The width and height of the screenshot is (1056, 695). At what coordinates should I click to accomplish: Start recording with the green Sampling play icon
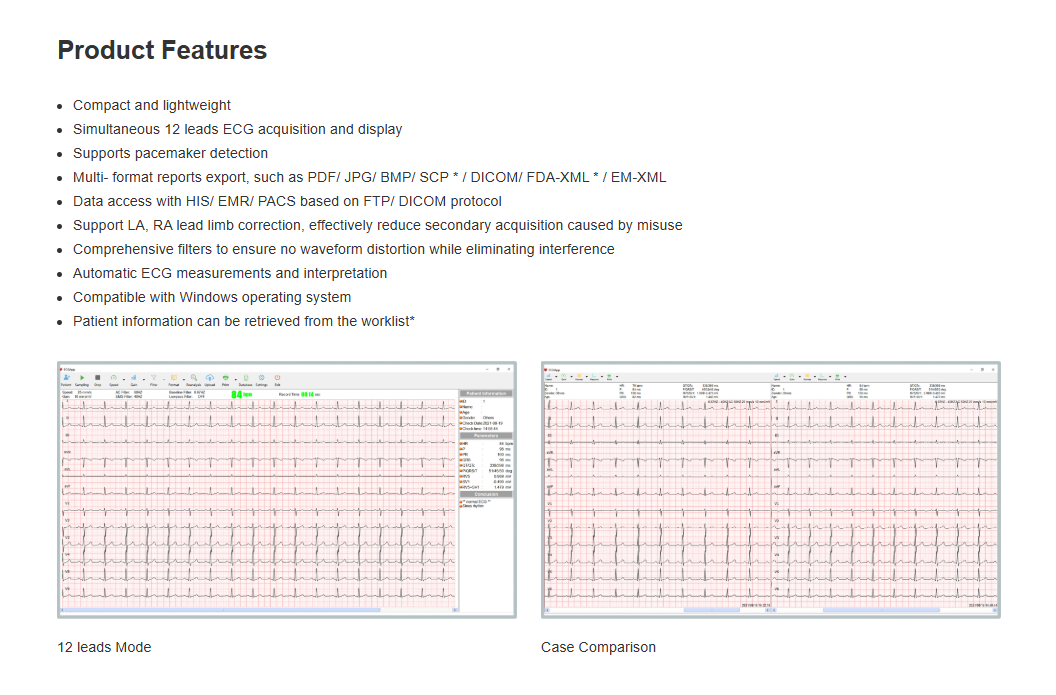tap(82, 378)
